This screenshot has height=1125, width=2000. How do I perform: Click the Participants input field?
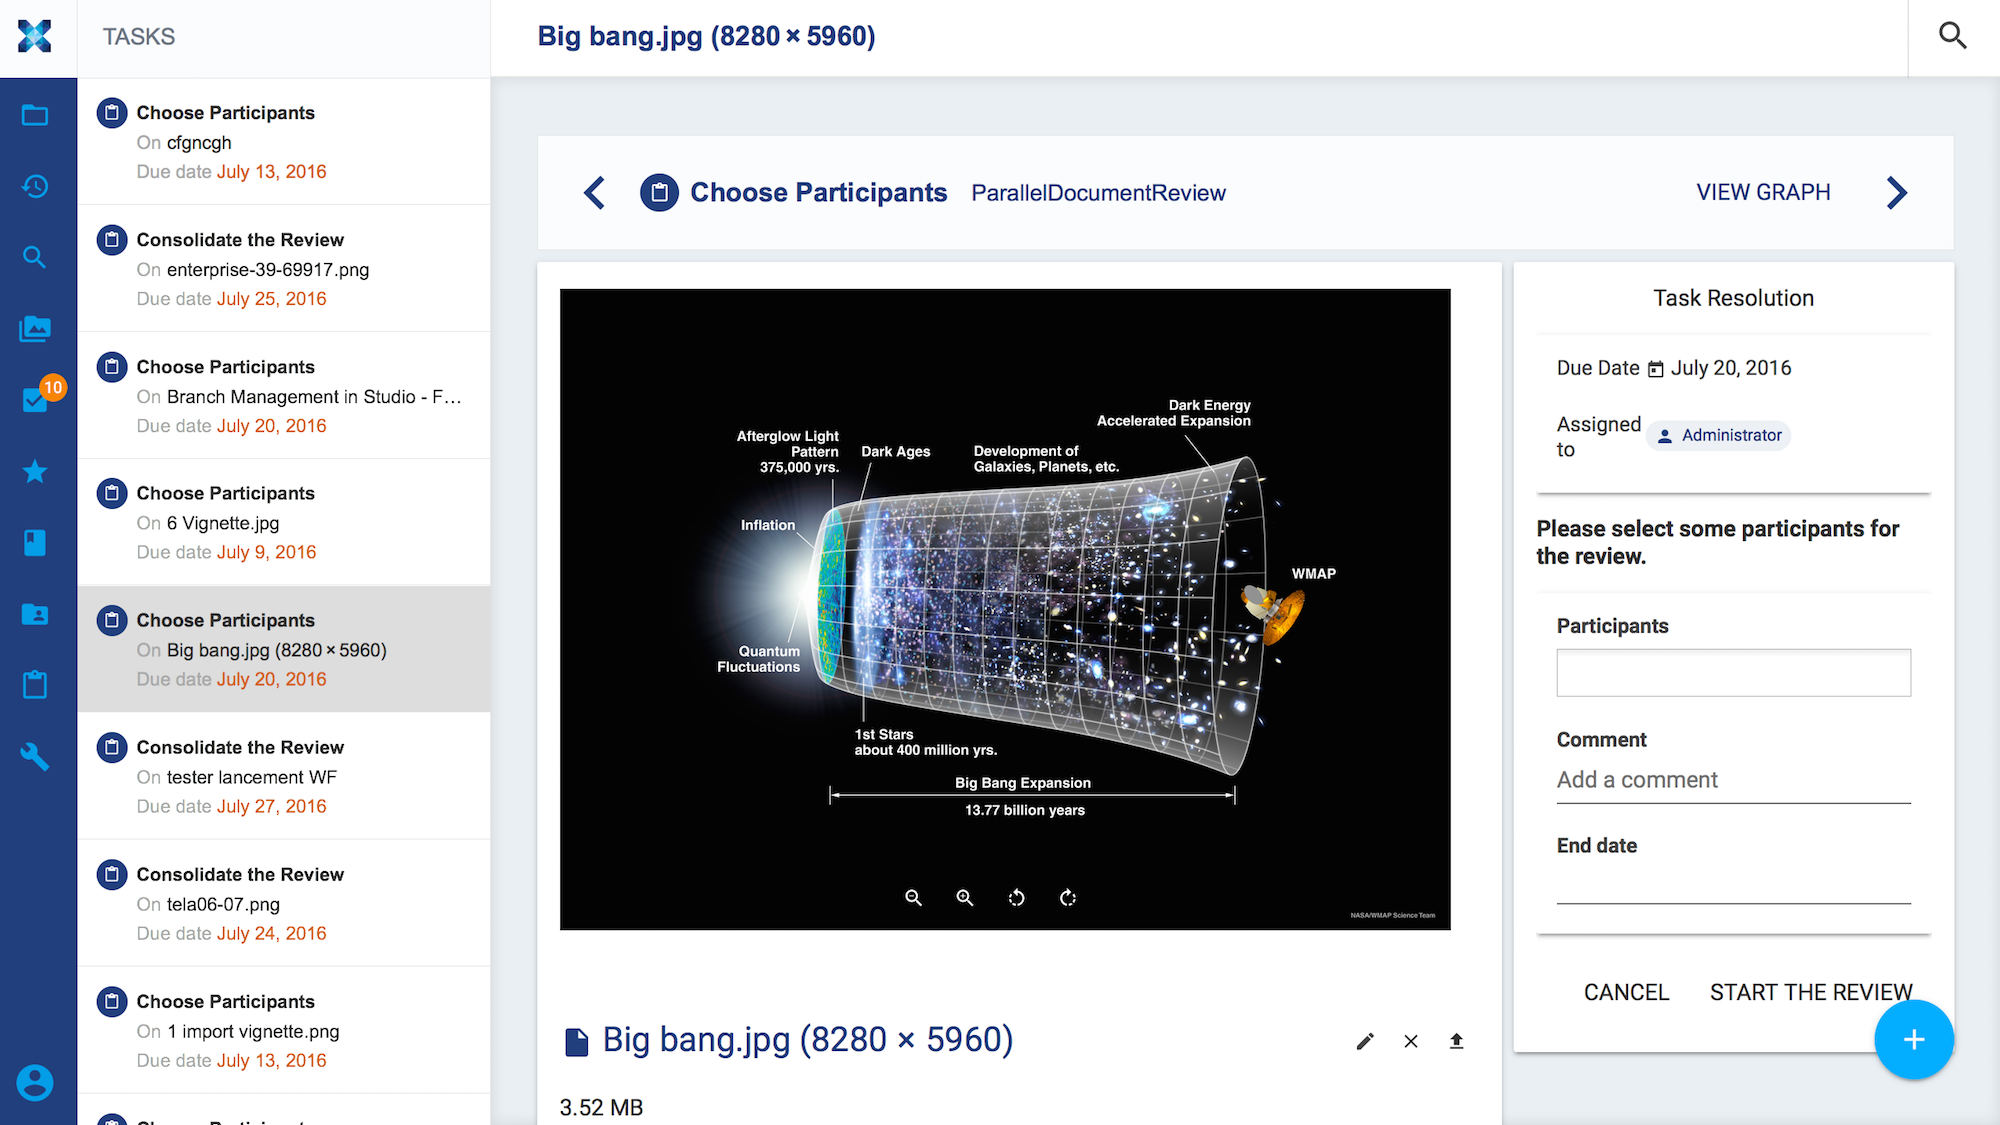coord(1733,673)
